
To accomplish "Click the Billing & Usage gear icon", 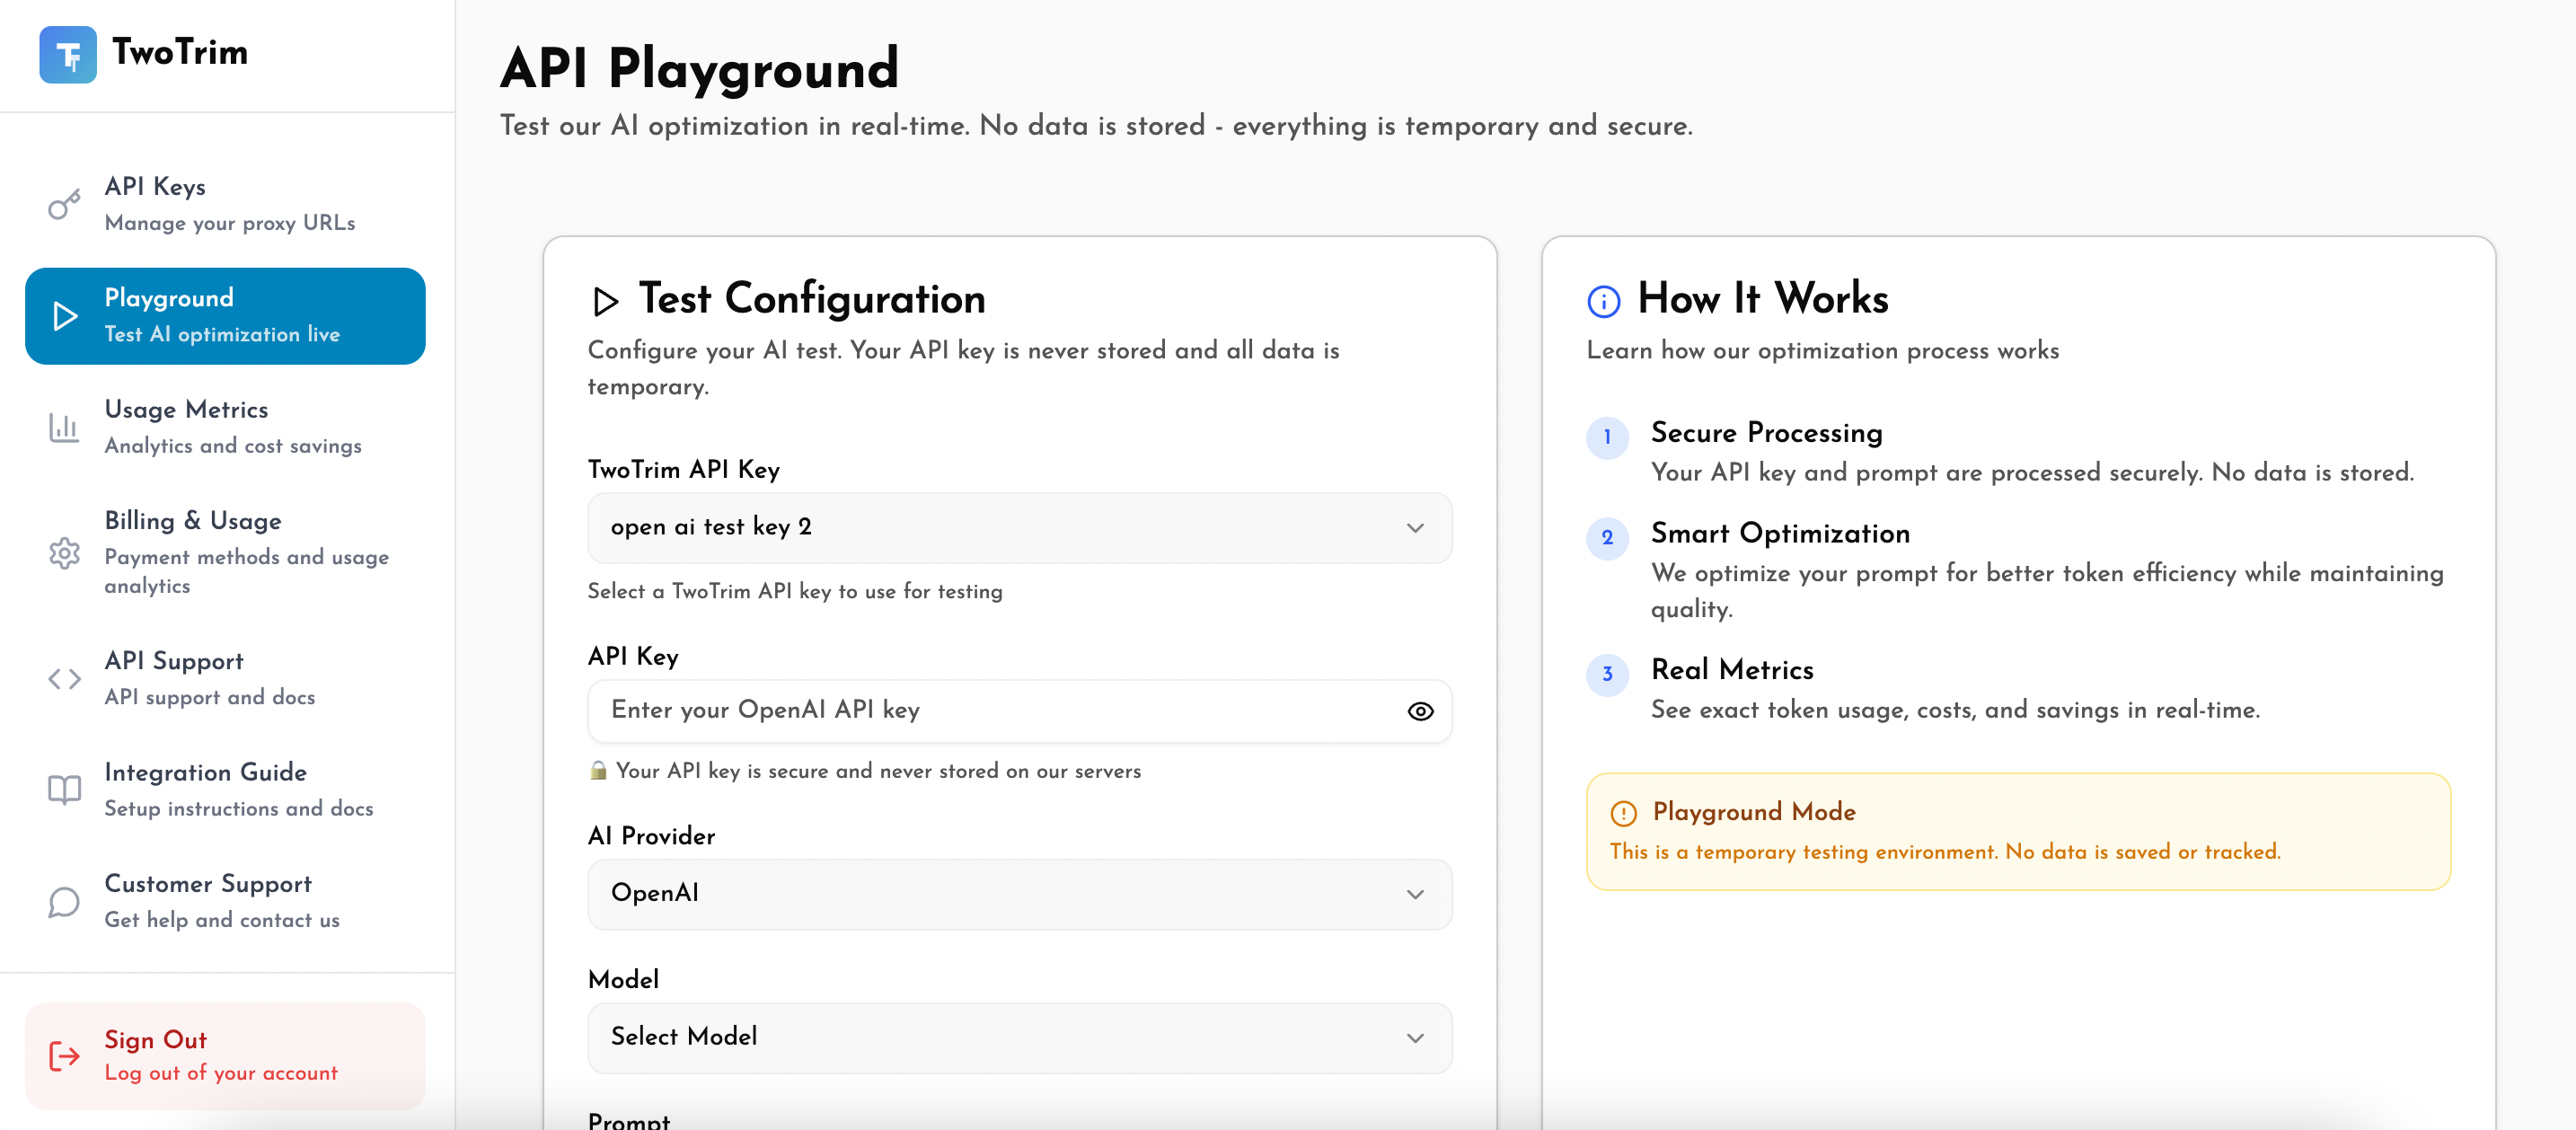I will pyautogui.click(x=64, y=552).
